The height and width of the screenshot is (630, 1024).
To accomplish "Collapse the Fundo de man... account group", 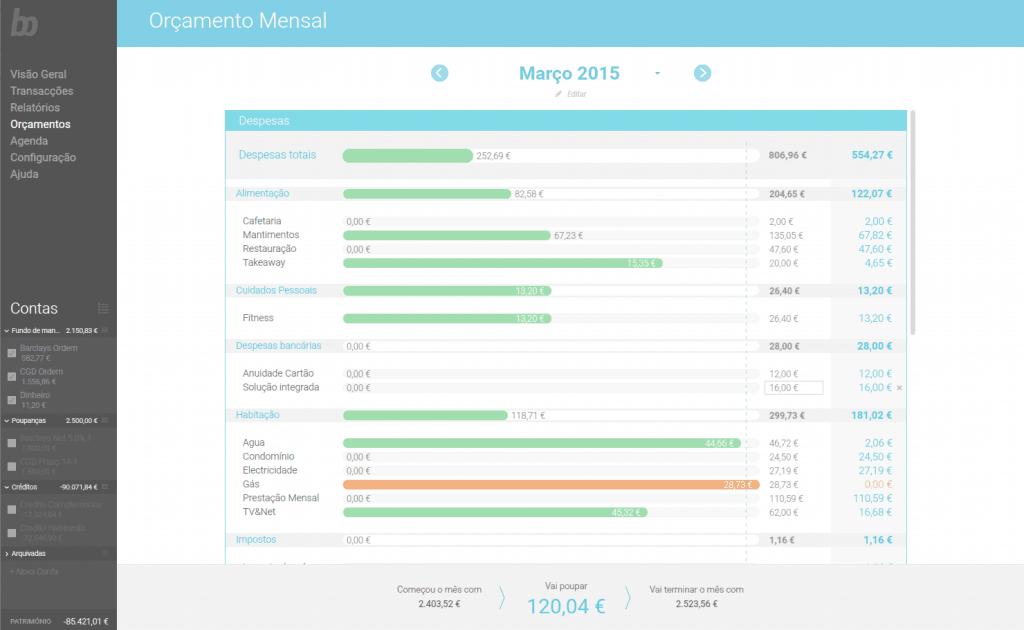I will click(7, 331).
